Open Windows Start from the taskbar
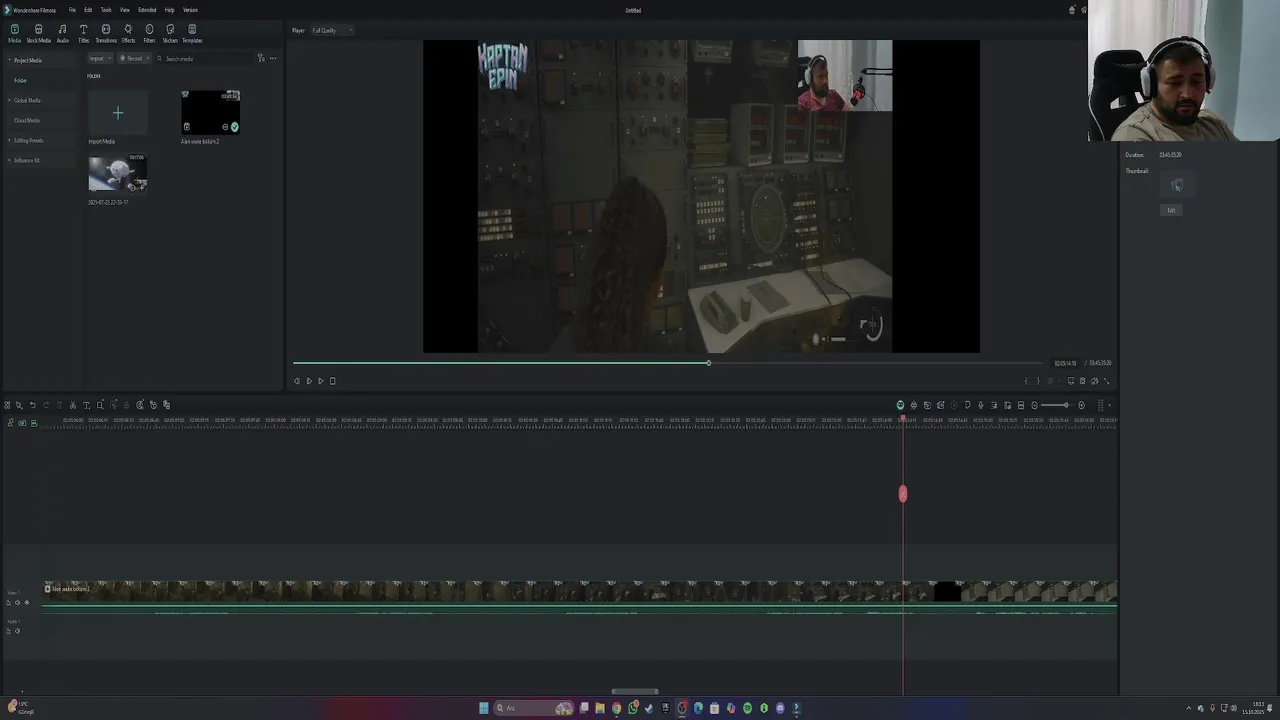Image resolution: width=1280 pixels, height=720 pixels. pyautogui.click(x=483, y=708)
